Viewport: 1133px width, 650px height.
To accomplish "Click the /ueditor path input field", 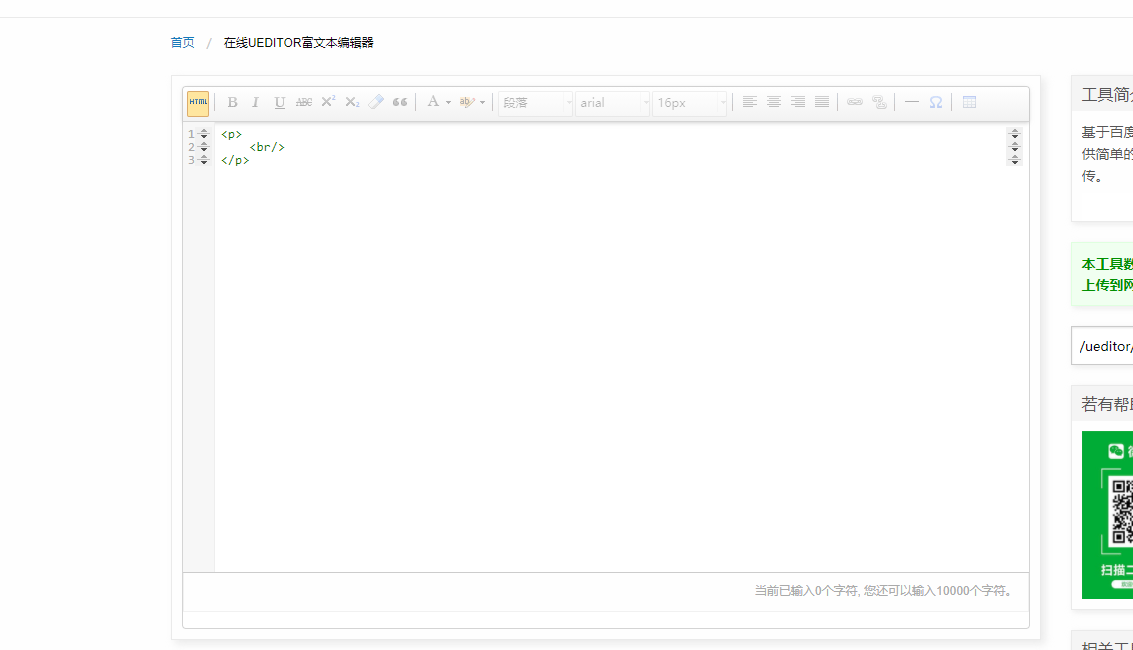I will (x=1103, y=346).
